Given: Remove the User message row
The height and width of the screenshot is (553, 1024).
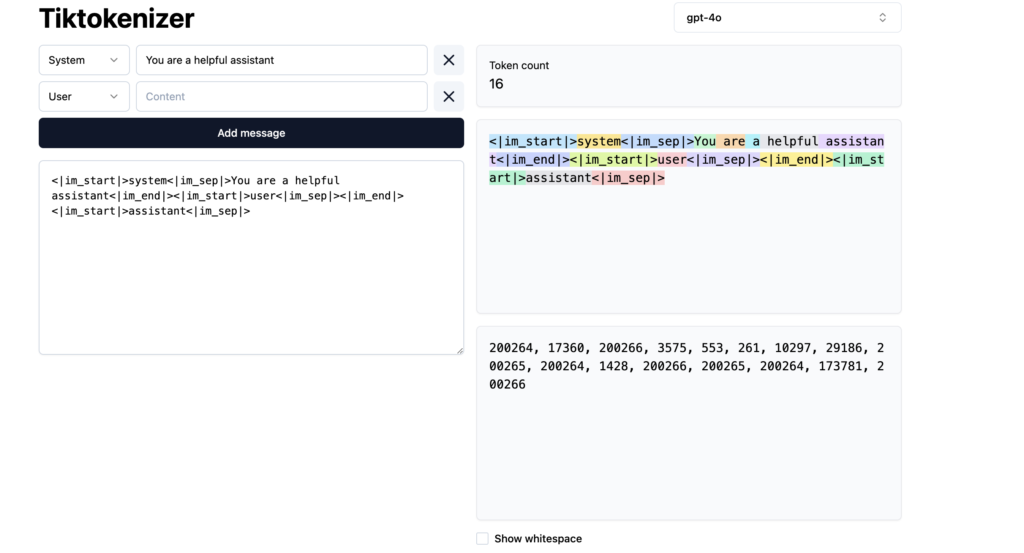Looking at the screenshot, I should (449, 97).
